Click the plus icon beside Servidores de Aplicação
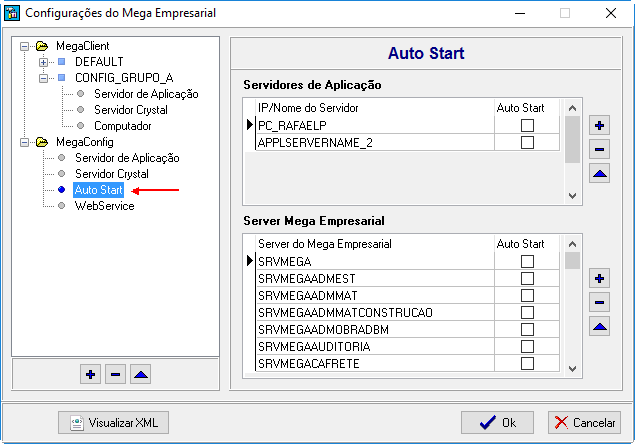This screenshot has width=635, height=444. tap(599, 125)
